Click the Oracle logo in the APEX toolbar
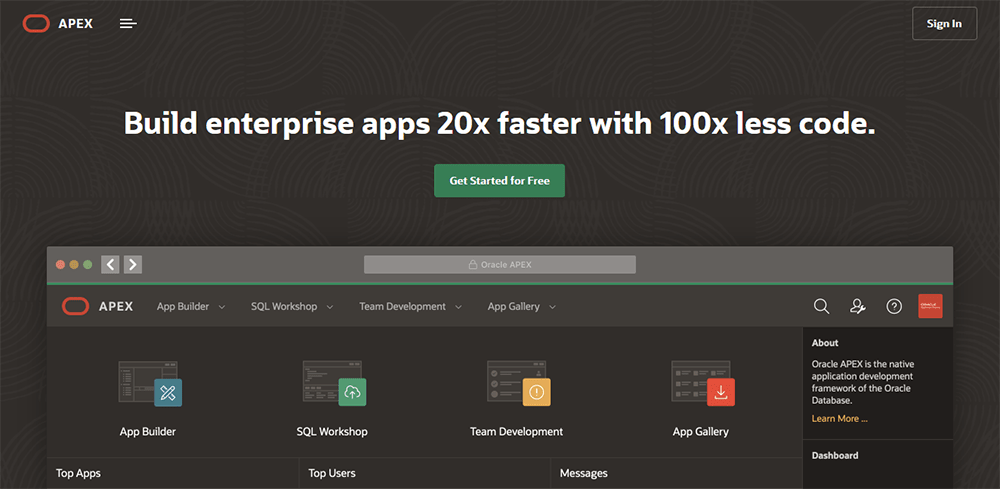 pos(75,306)
